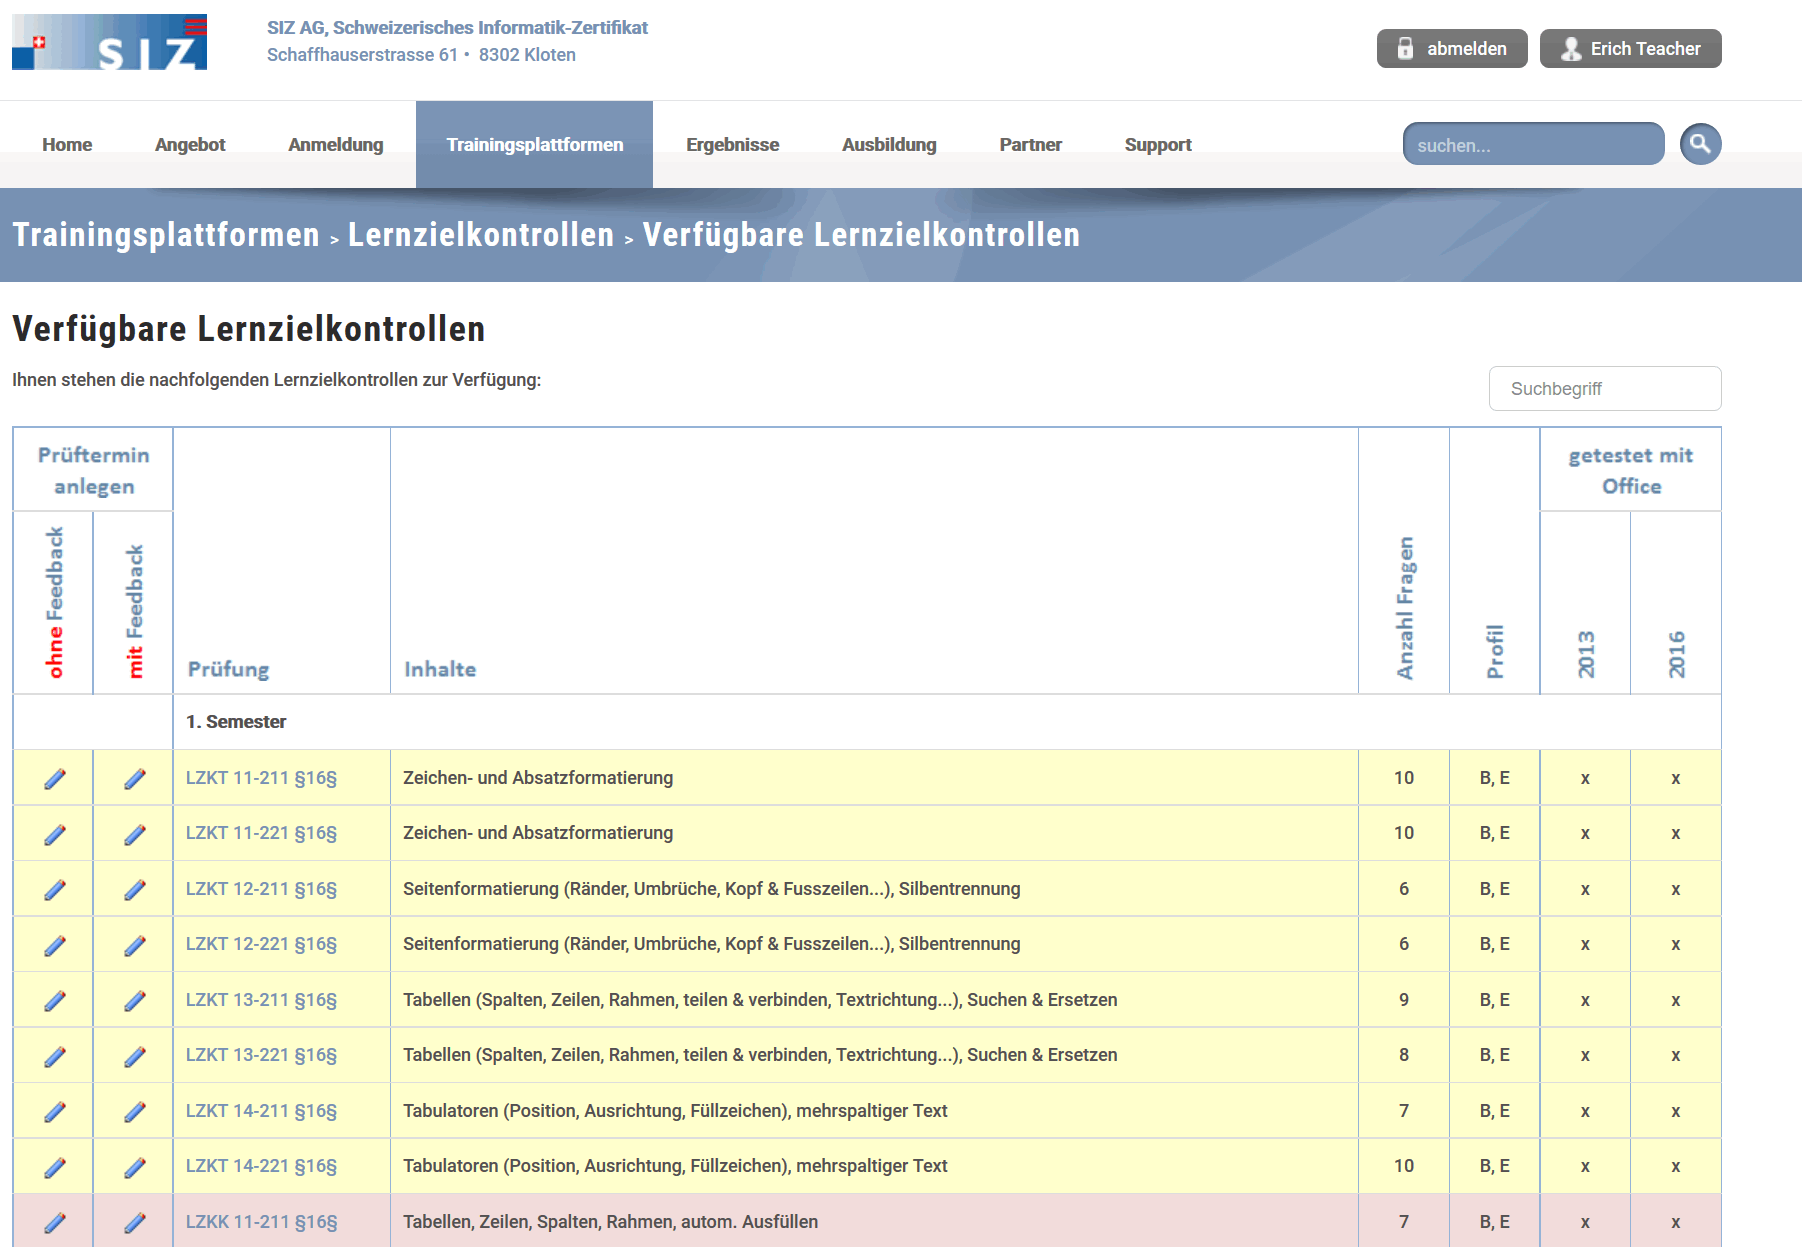The width and height of the screenshot is (1802, 1247).
Task: Focus the suchen... search field
Action: click(x=1534, y=144)
